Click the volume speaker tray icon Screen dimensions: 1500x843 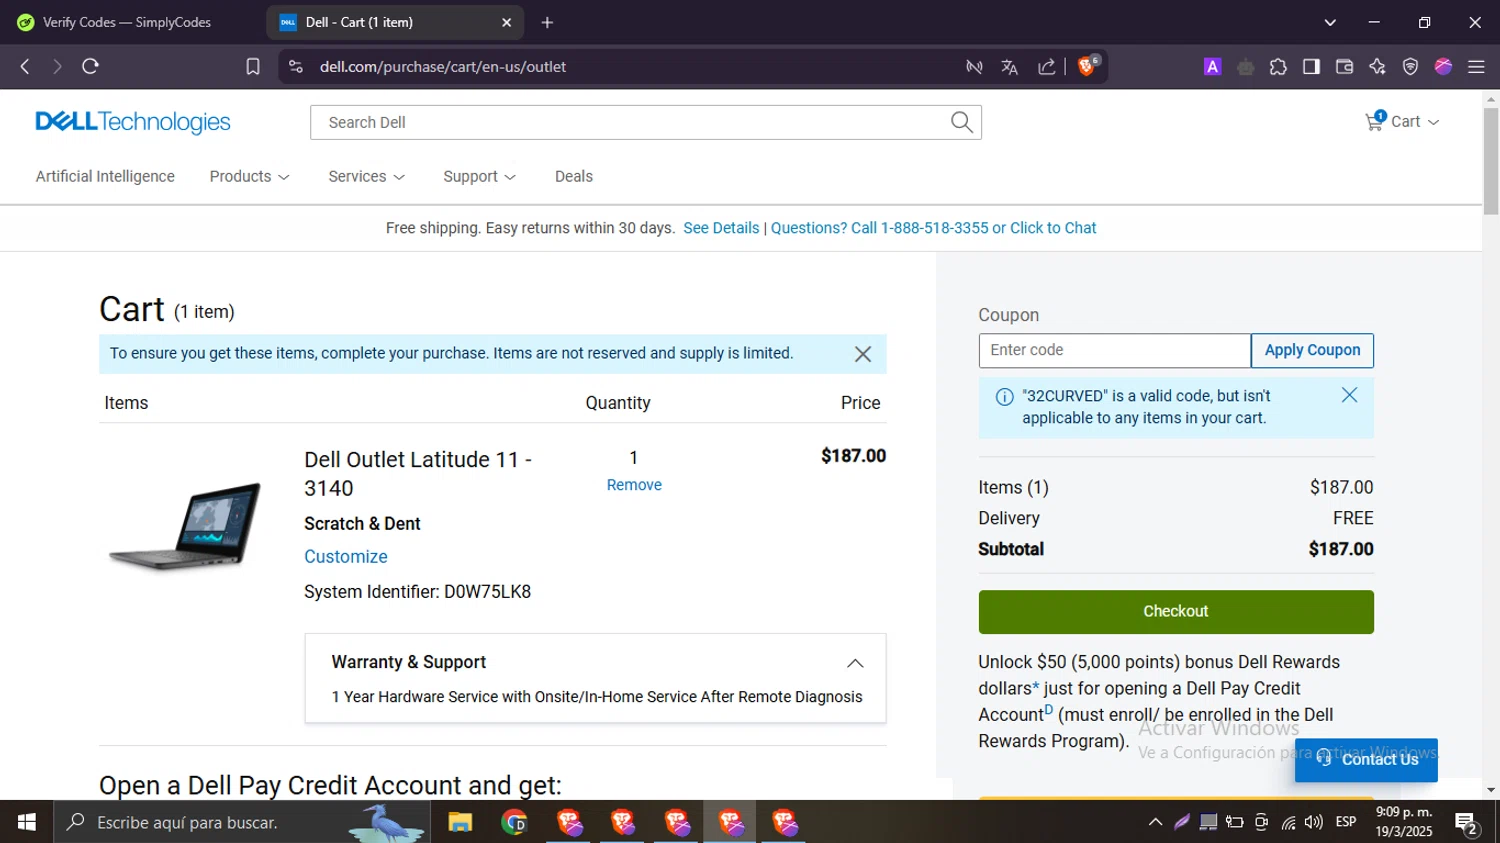[1314, 822]
